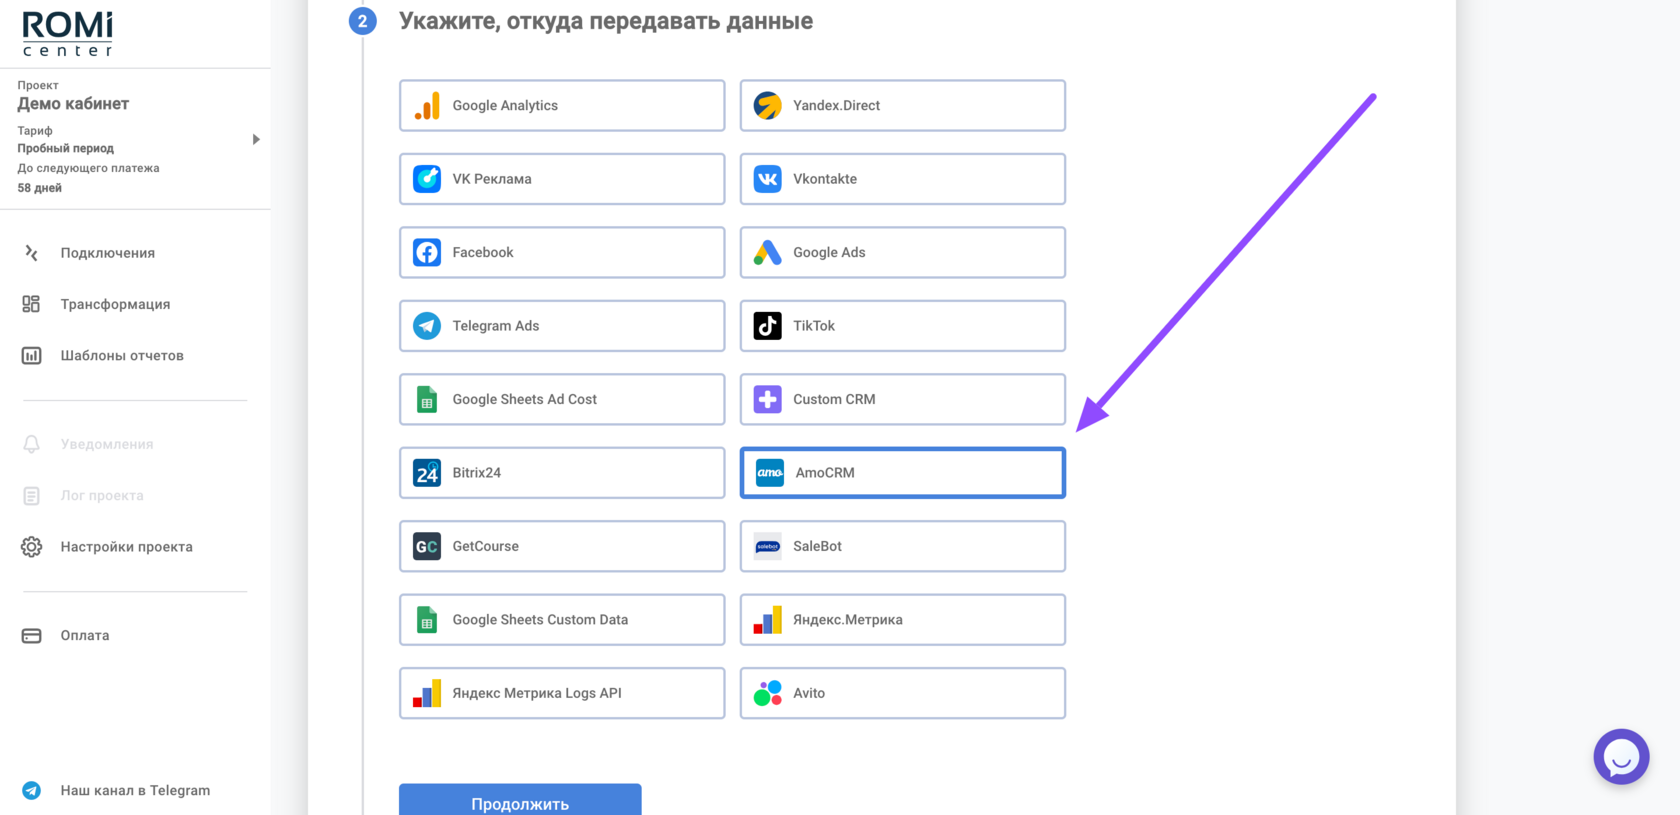Click the AmoCRM logo icon
The image size is (1680, 815).
click(770, 473)
